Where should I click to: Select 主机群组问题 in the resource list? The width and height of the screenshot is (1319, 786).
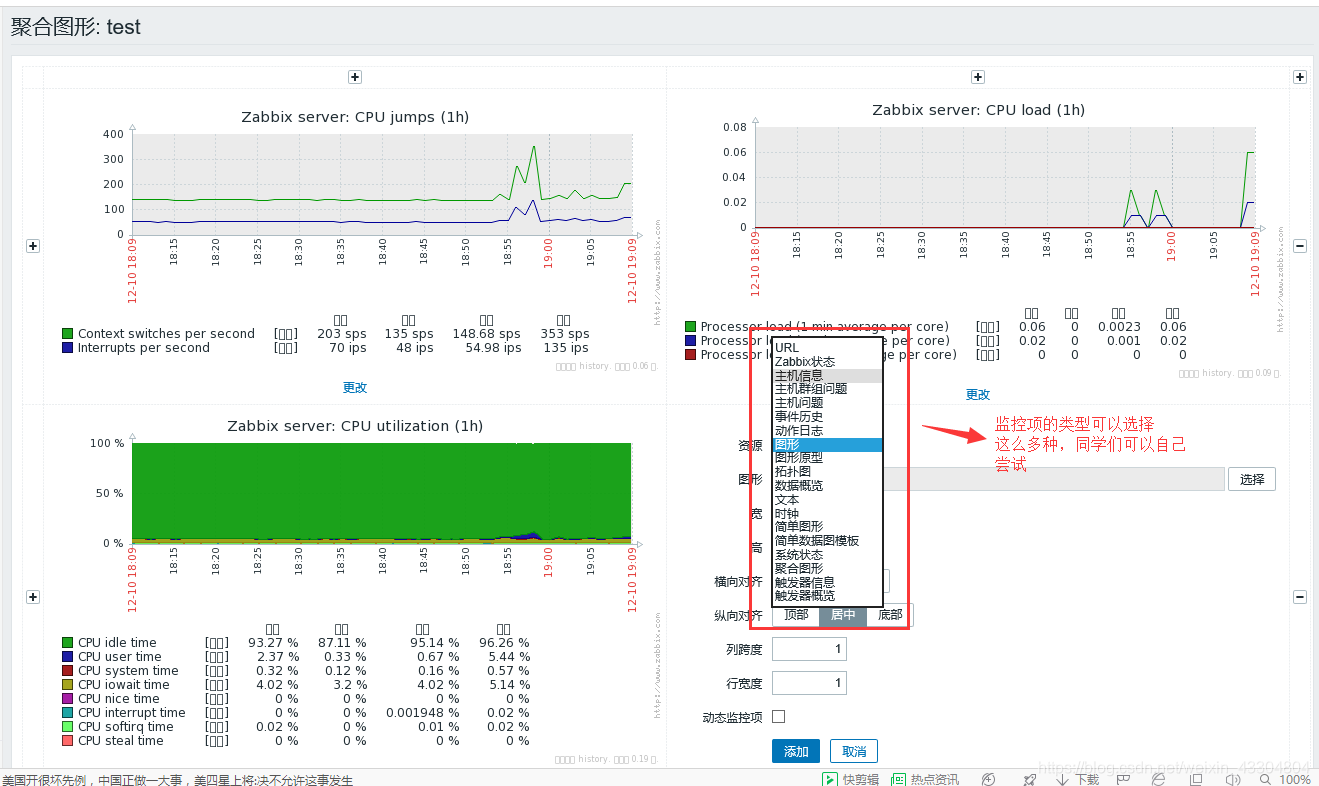[827, 389]
